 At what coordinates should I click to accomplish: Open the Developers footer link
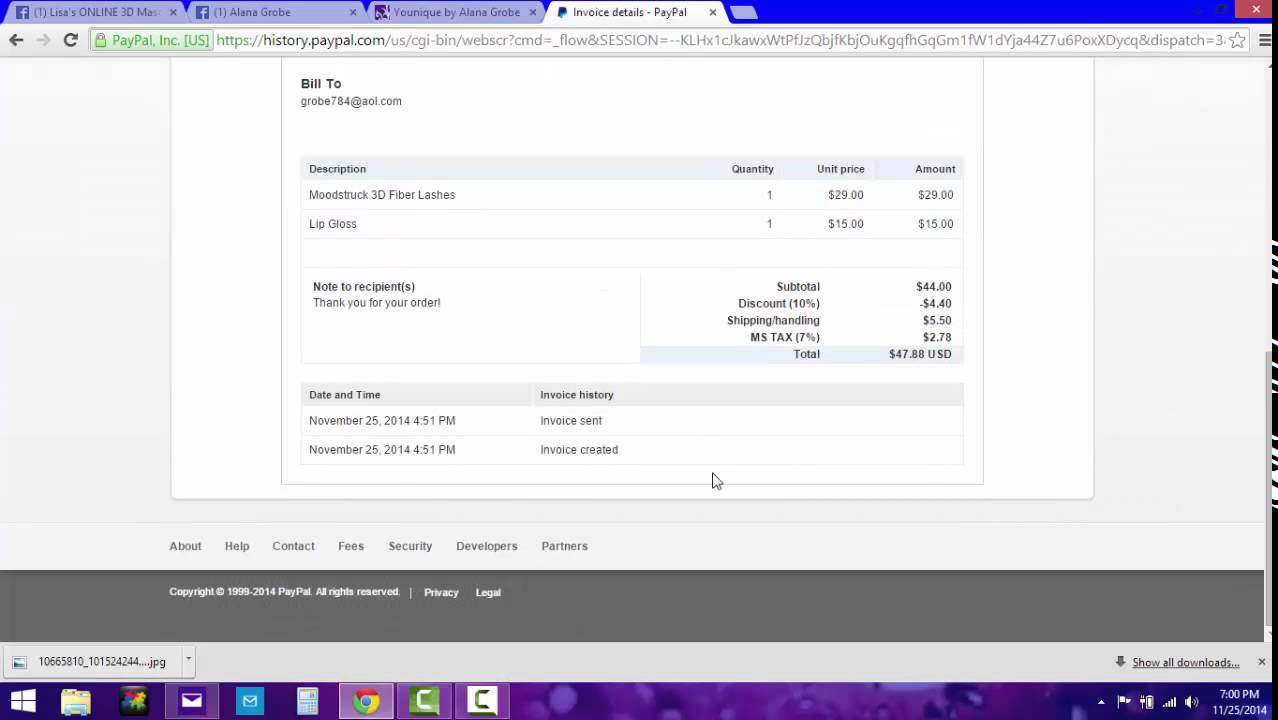pyautogui.click(x=487, y=546)
